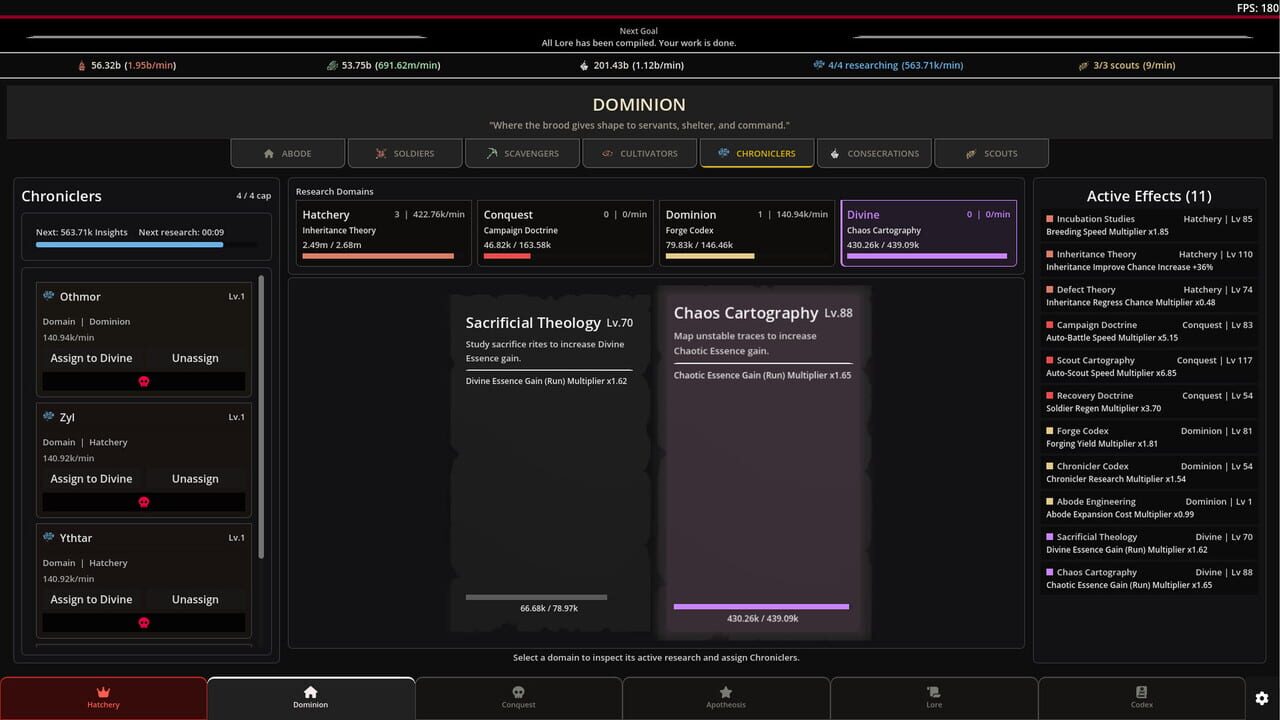Click the Recovery Doctrine active effect
This screenshot has width=1280, height=720.
click(x=1149, y=402)
